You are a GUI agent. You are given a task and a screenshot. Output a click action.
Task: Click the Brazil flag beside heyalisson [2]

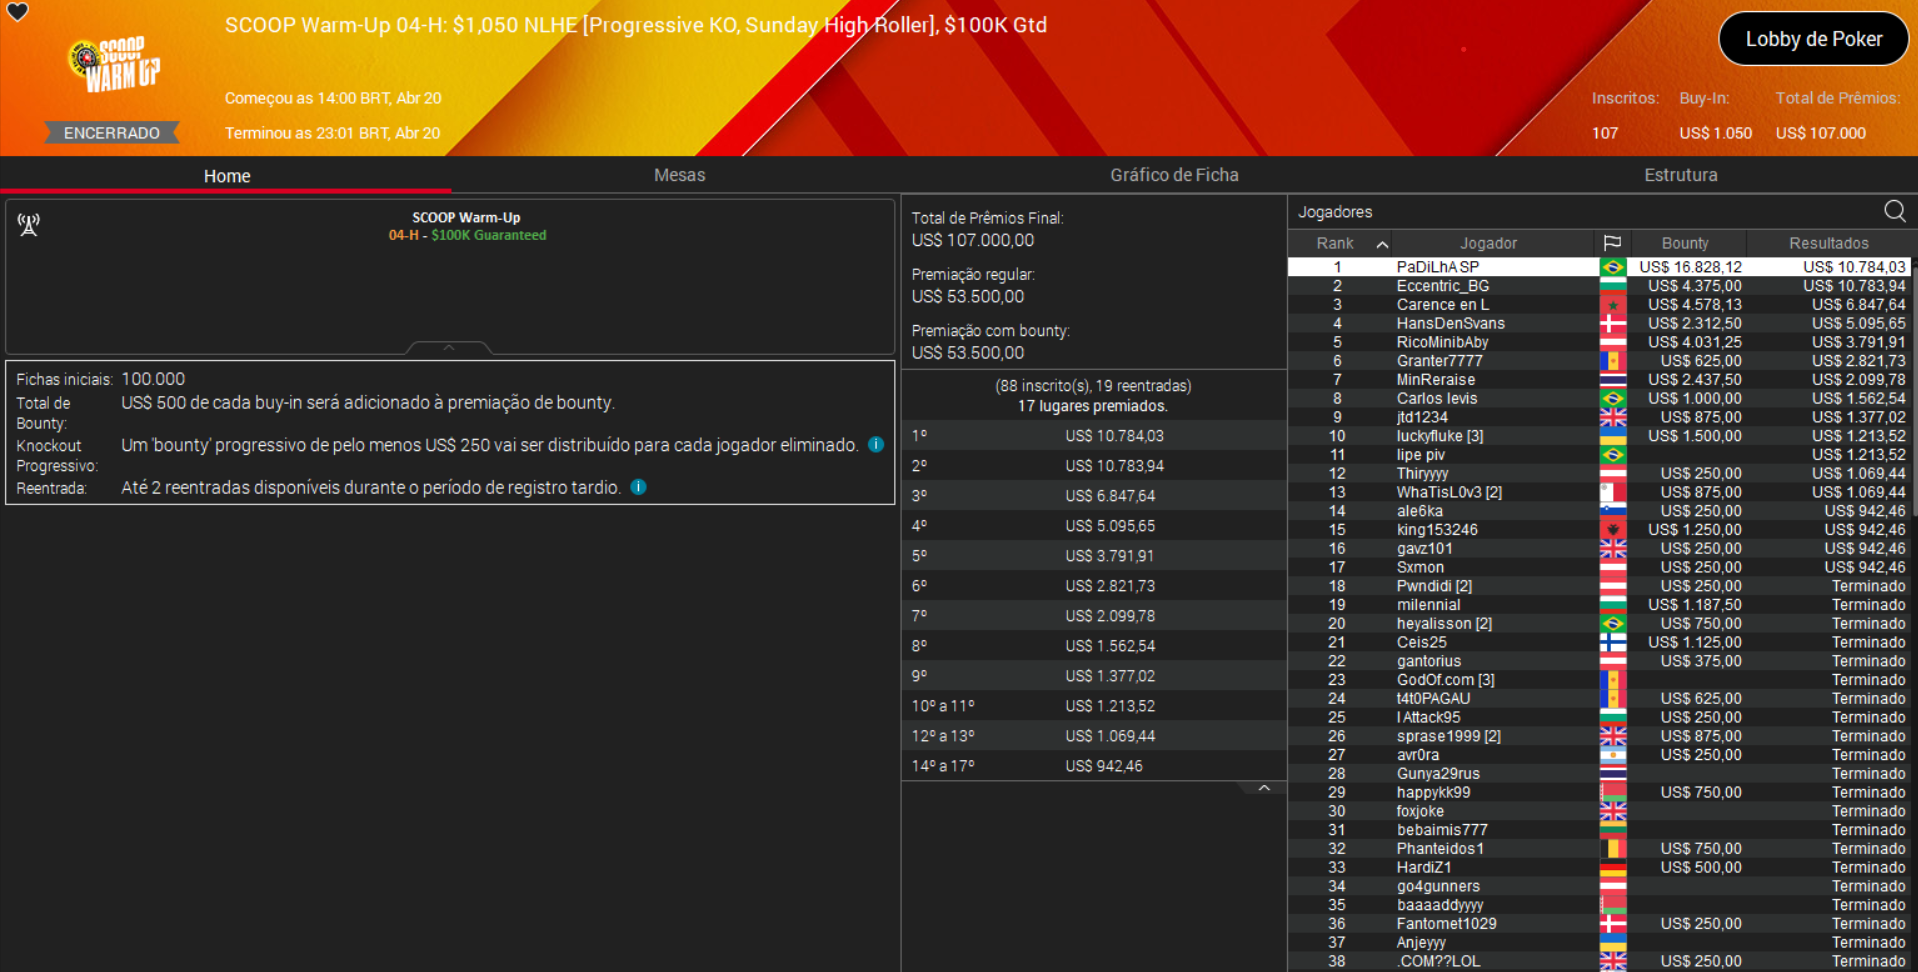pos(1612,624)
